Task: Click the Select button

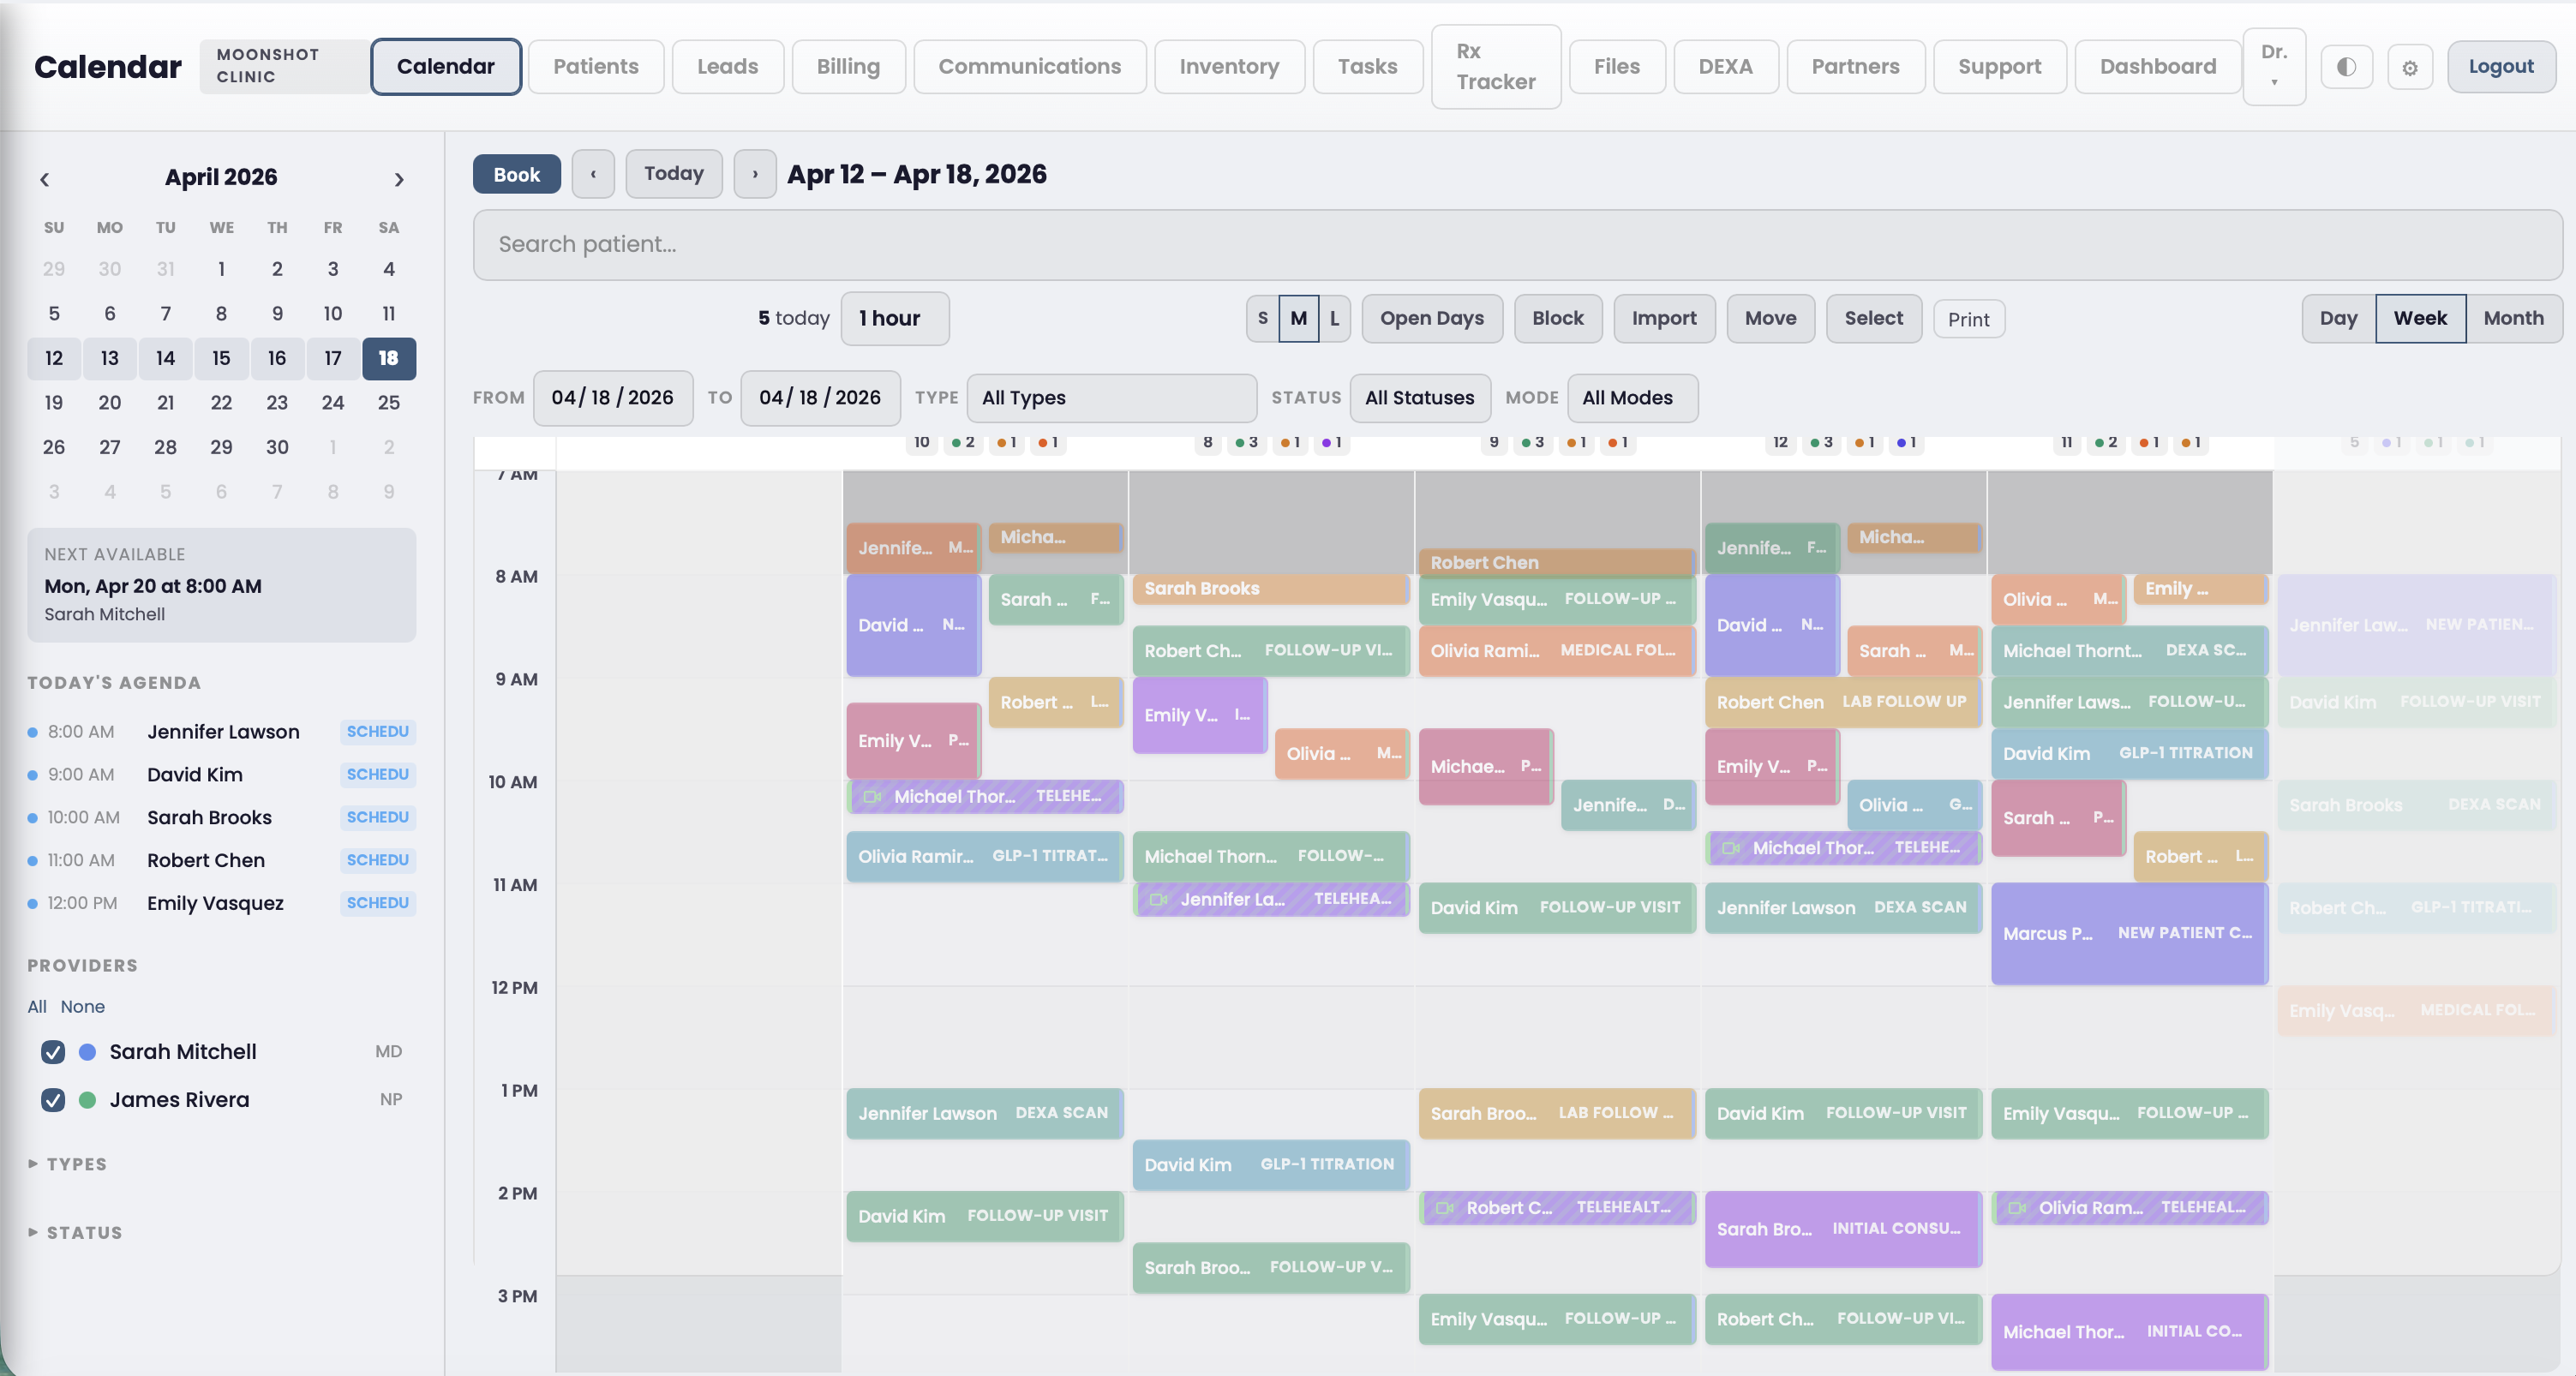Action: (x=1873, y=318)
